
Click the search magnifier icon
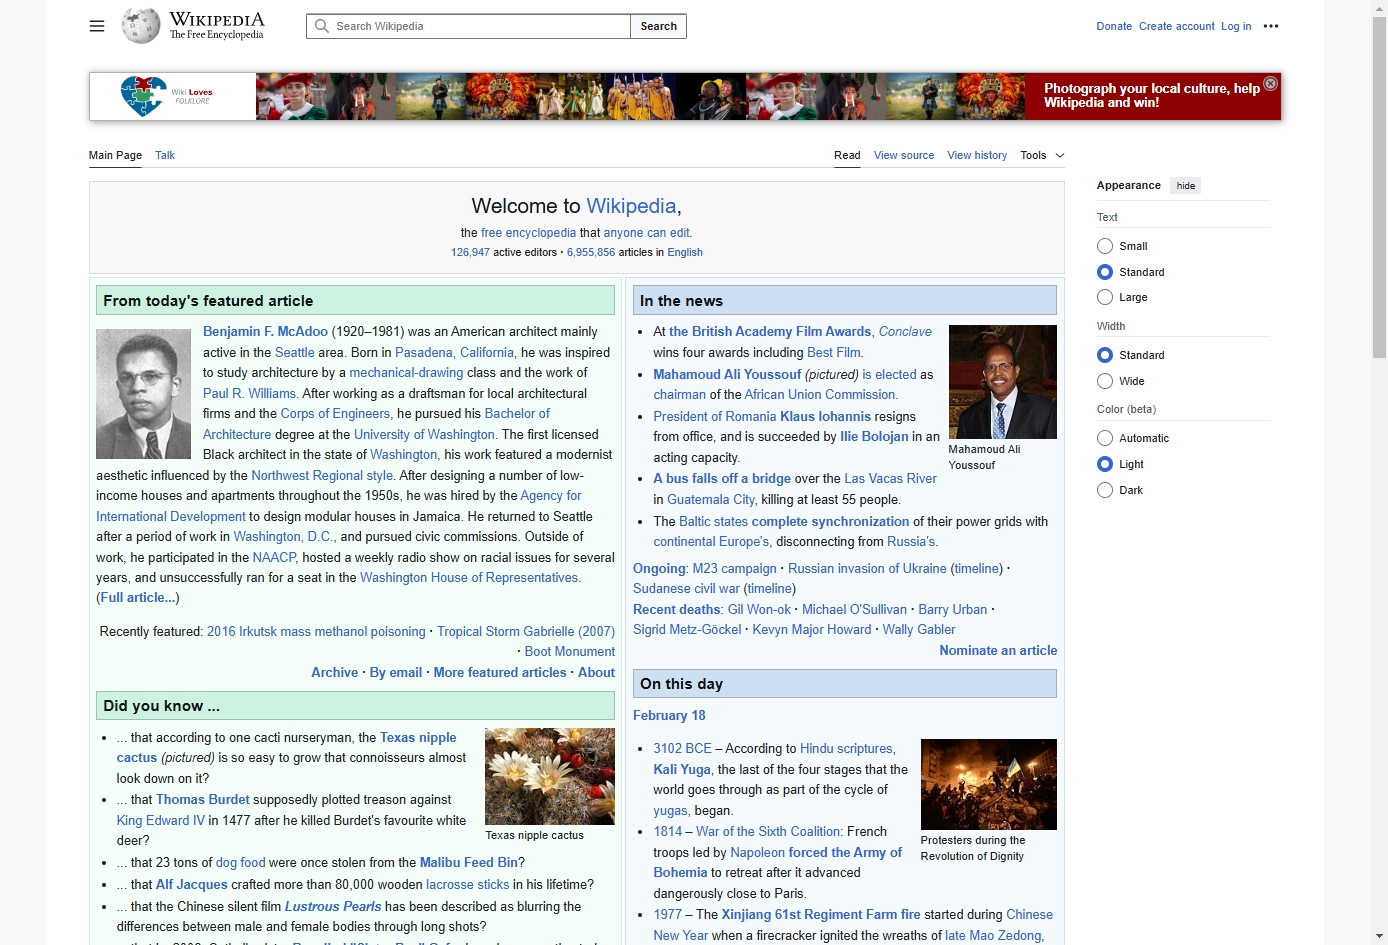pos(321,26)
